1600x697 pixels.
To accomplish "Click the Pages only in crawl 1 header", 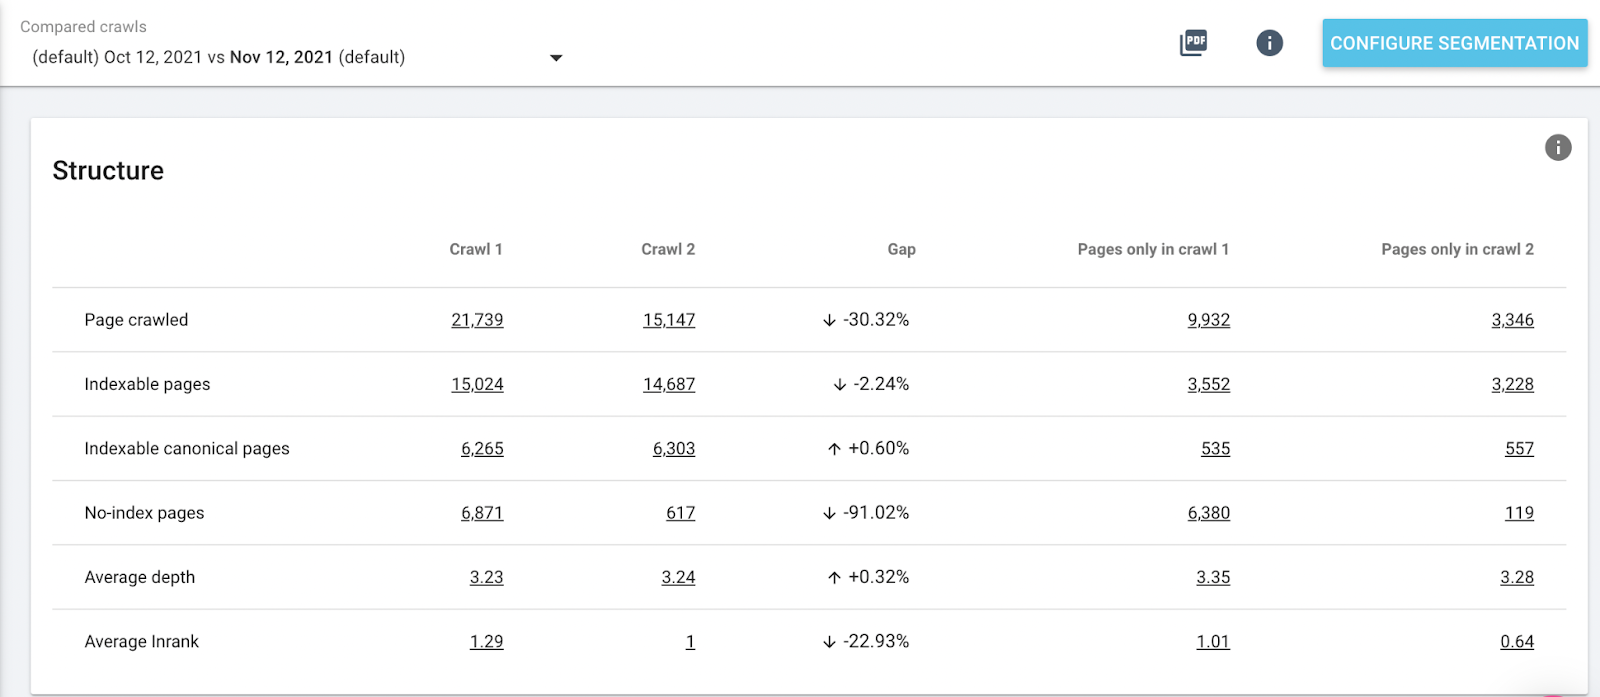I will 1153,249.
